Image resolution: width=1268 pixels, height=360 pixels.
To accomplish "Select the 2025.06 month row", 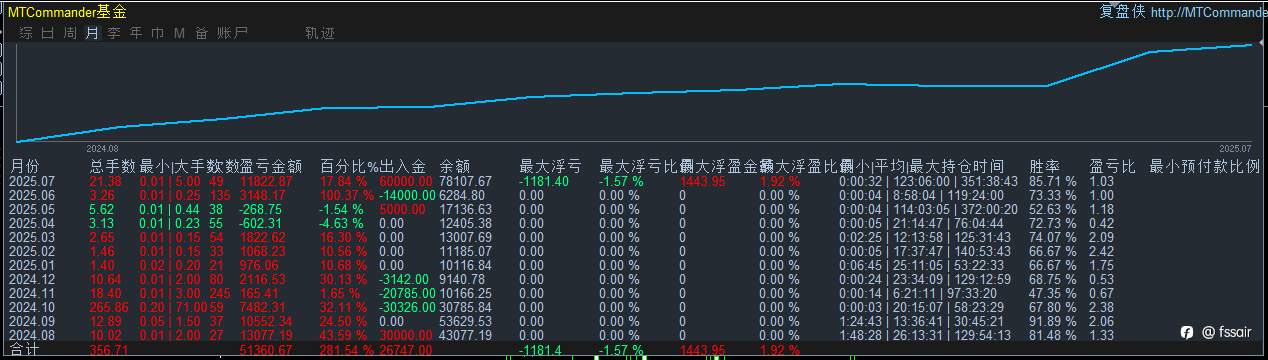I will point(634,195).
